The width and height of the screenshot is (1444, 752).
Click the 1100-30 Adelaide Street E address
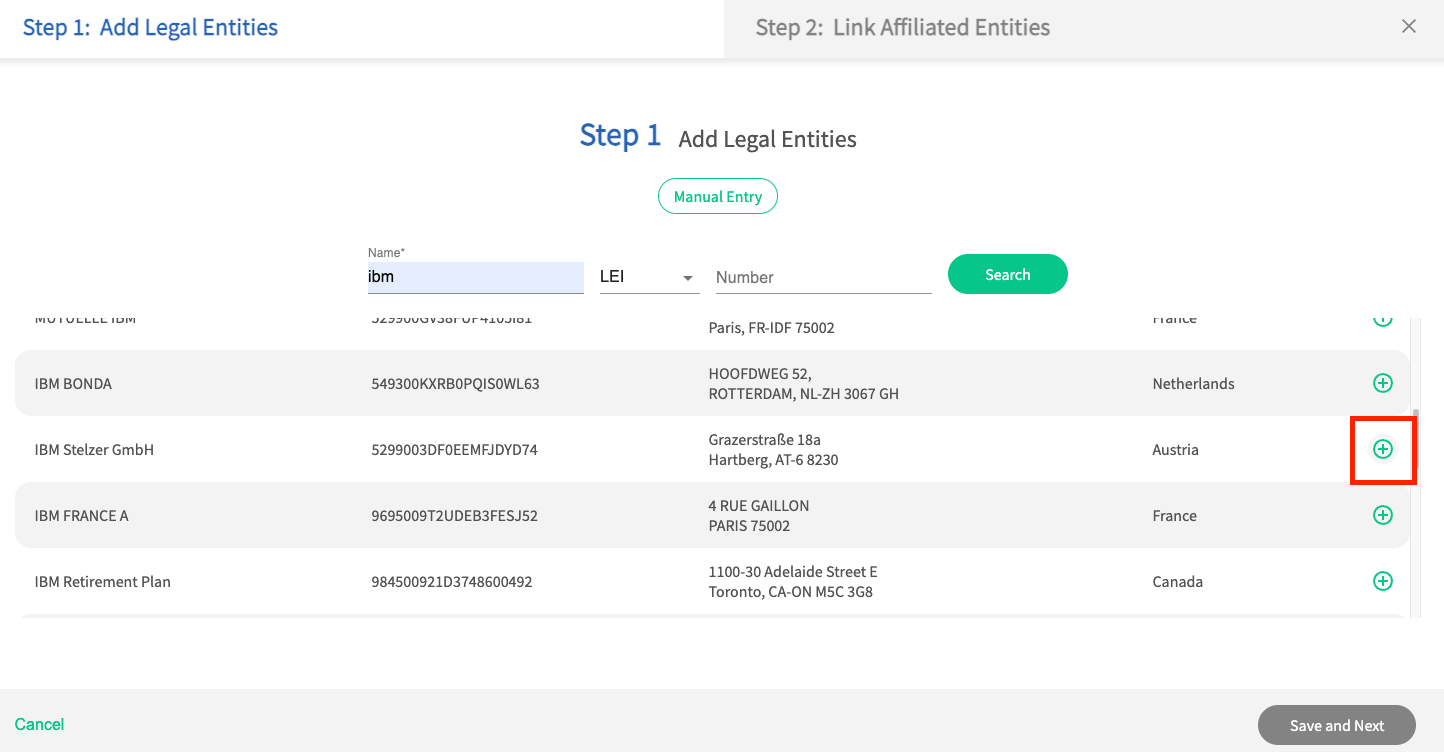[x=793, y=582]
